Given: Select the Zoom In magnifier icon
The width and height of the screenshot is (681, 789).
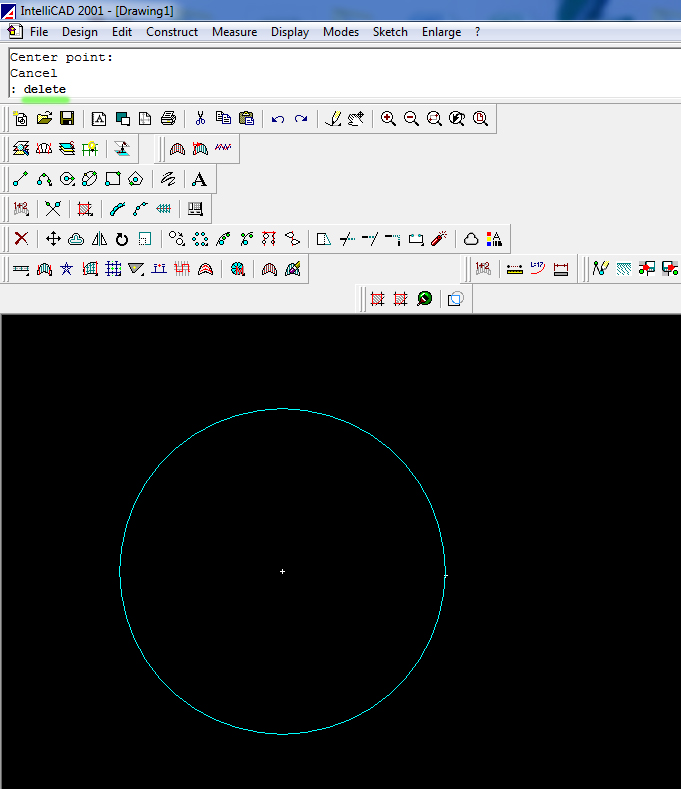Looking at the screenshot, I should tap(388, 119).
